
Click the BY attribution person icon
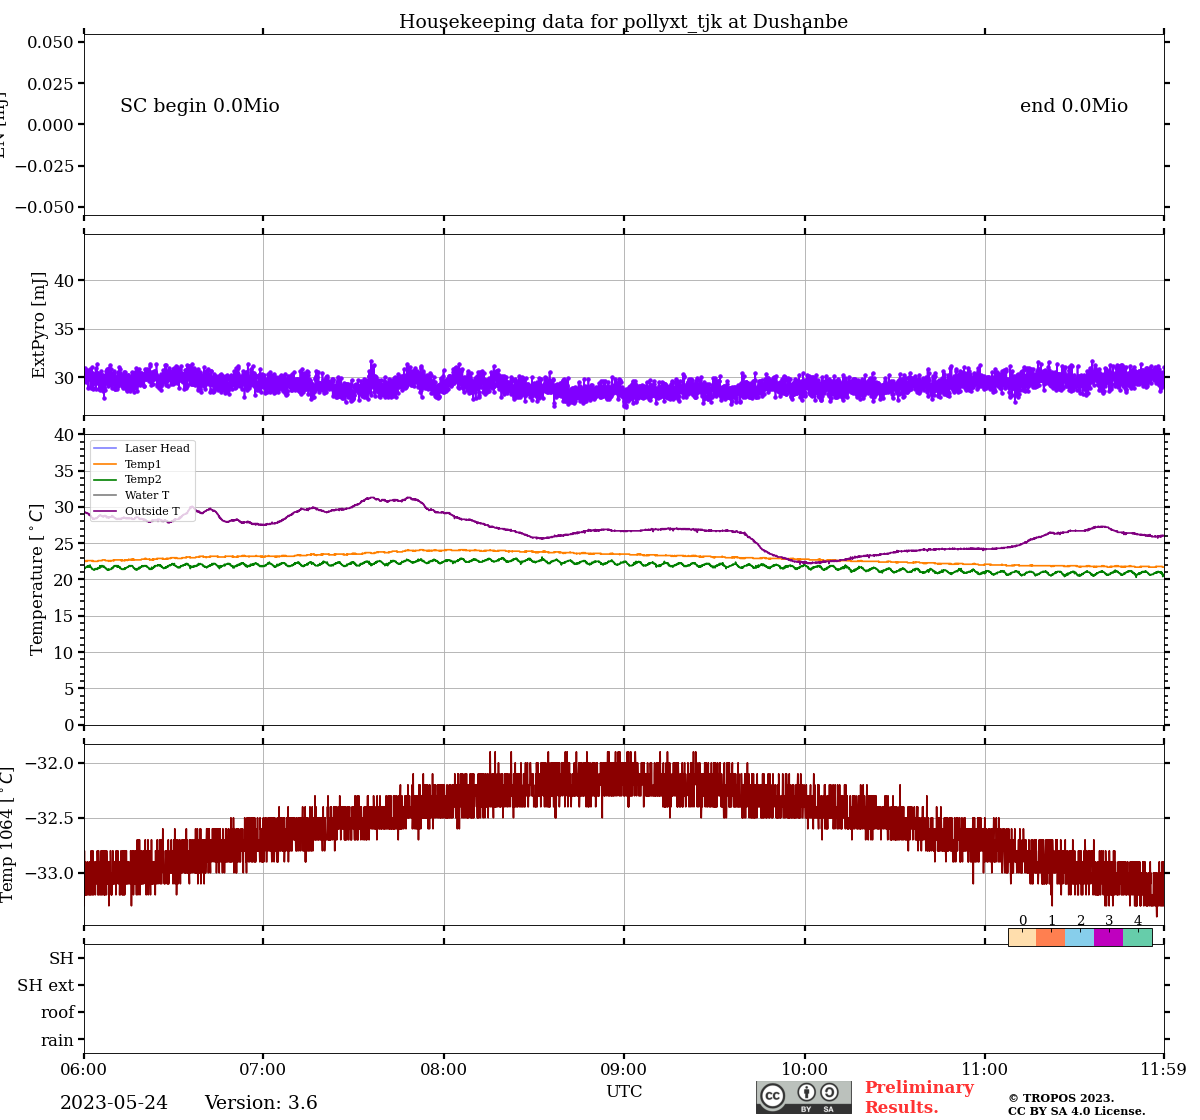(806, 1093)
